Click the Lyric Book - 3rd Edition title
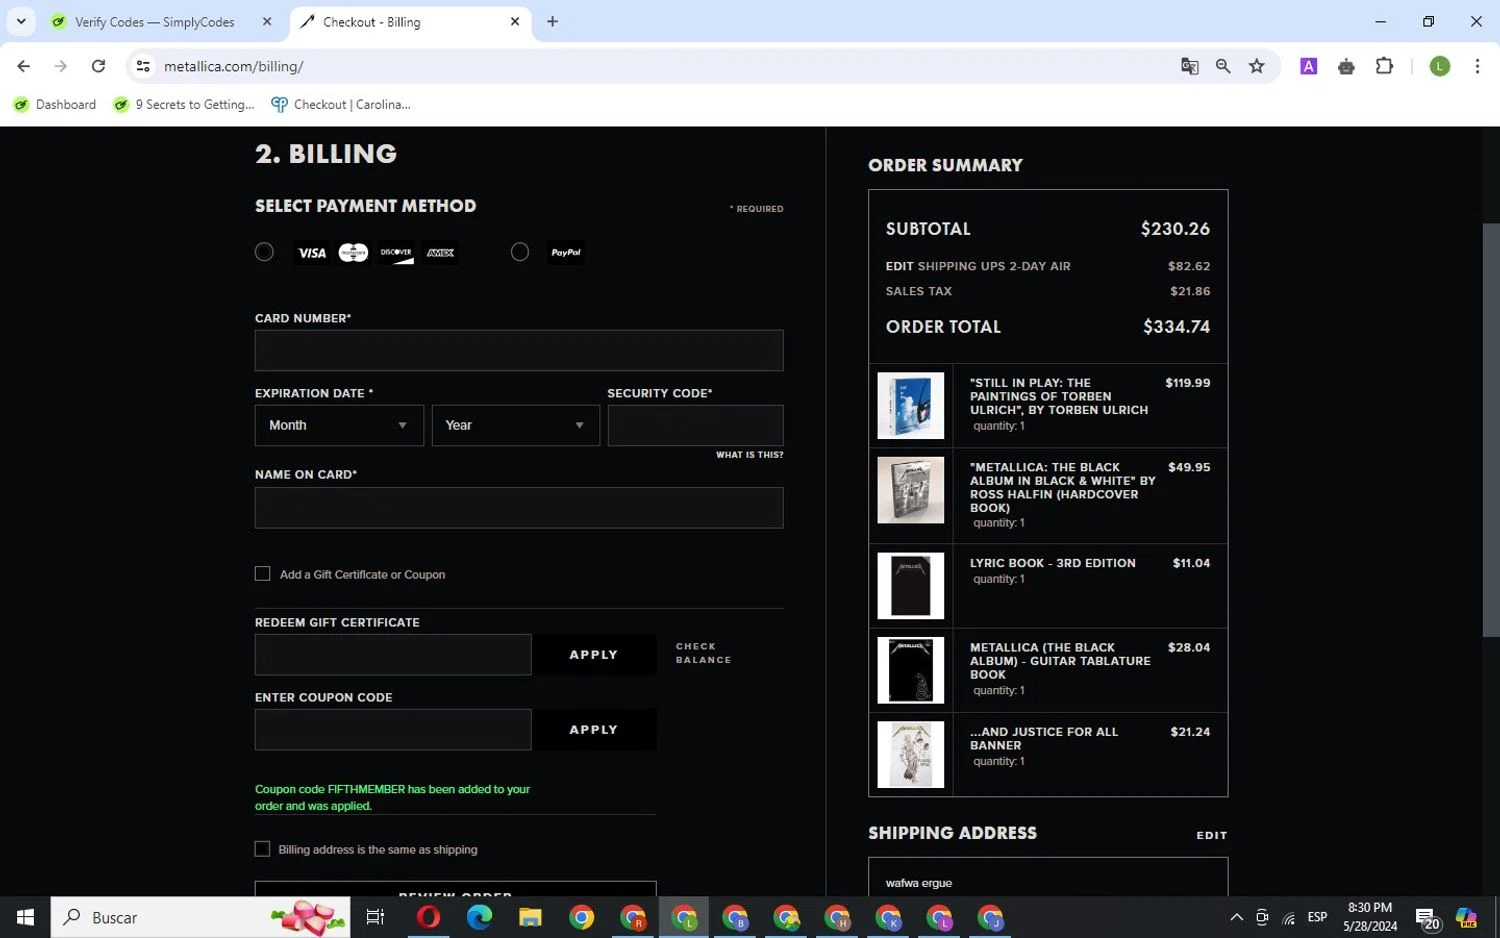The width and height of the screenshot is (1500, 938). 1052,563
